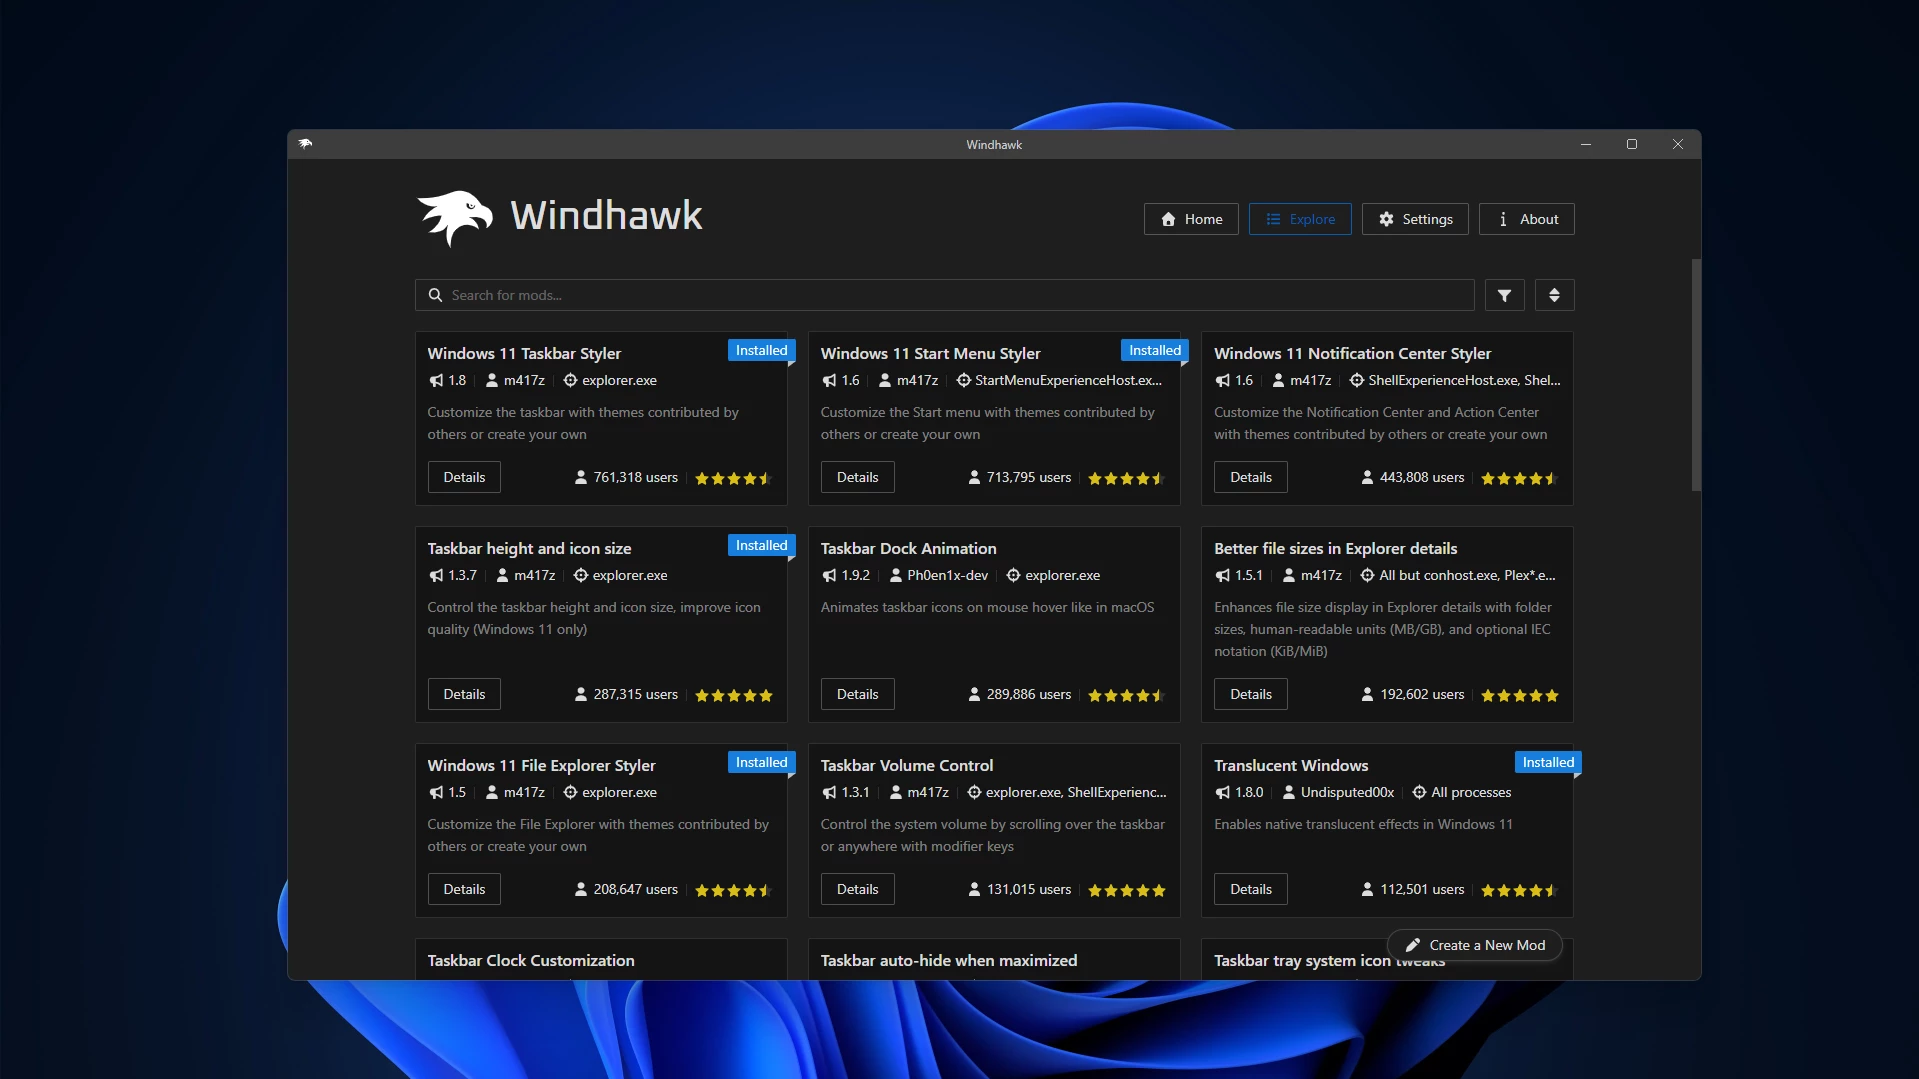This screenshot has width=1919, height=1079.
Task: Create a New Mod
Action: [1475, 945]
